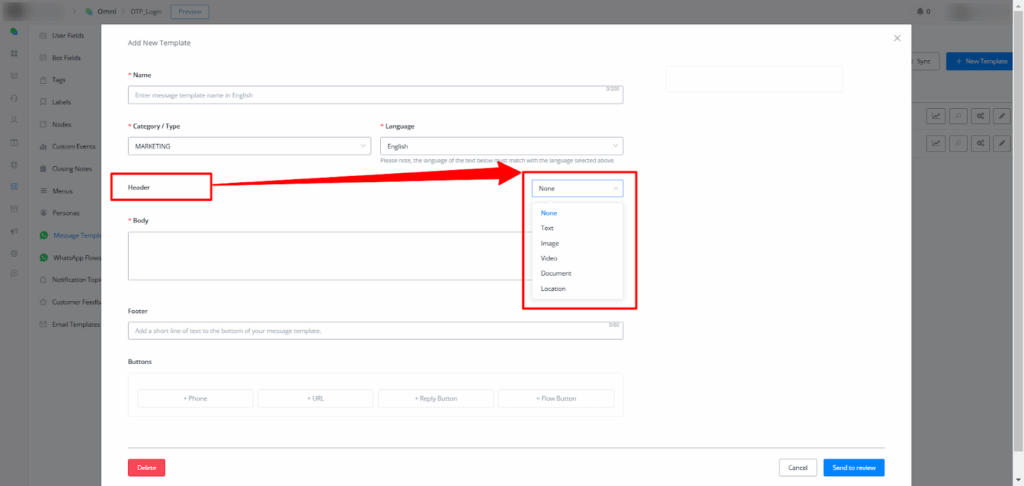The height and width of the screenshot is (486, 1024).
Task: Choose Document in the header type list
Action: 555,273
